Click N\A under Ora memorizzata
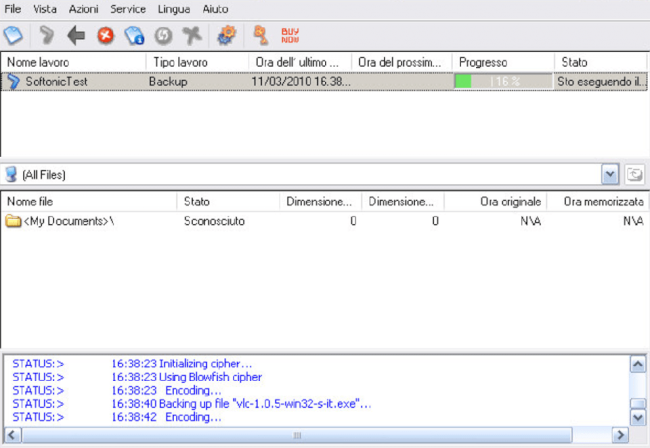 (x=633, y=221)
